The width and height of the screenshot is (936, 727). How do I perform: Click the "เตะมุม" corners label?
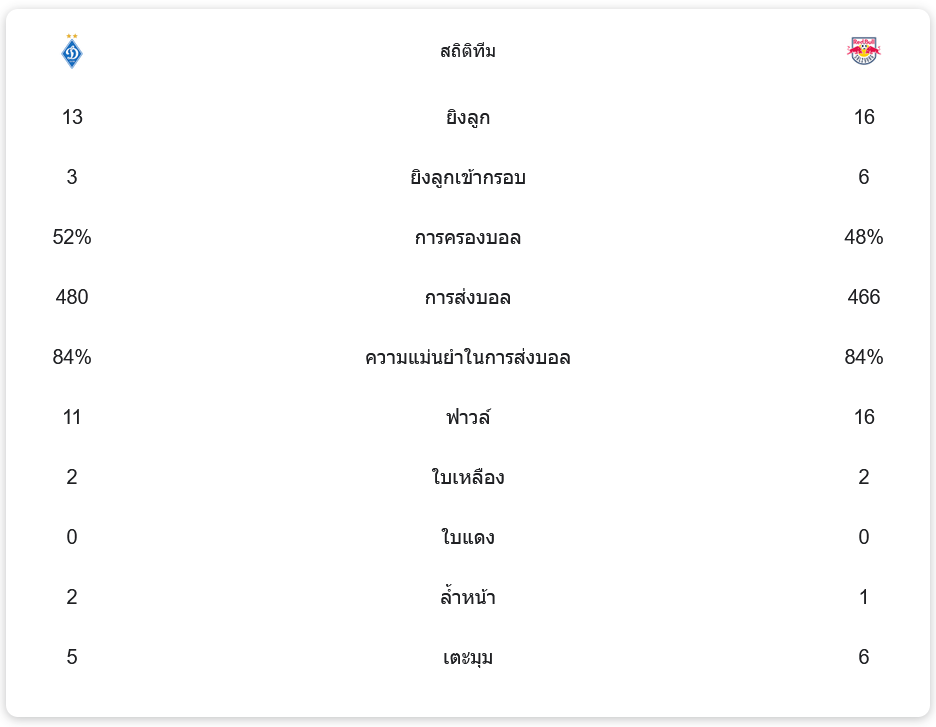coord(468,658)
